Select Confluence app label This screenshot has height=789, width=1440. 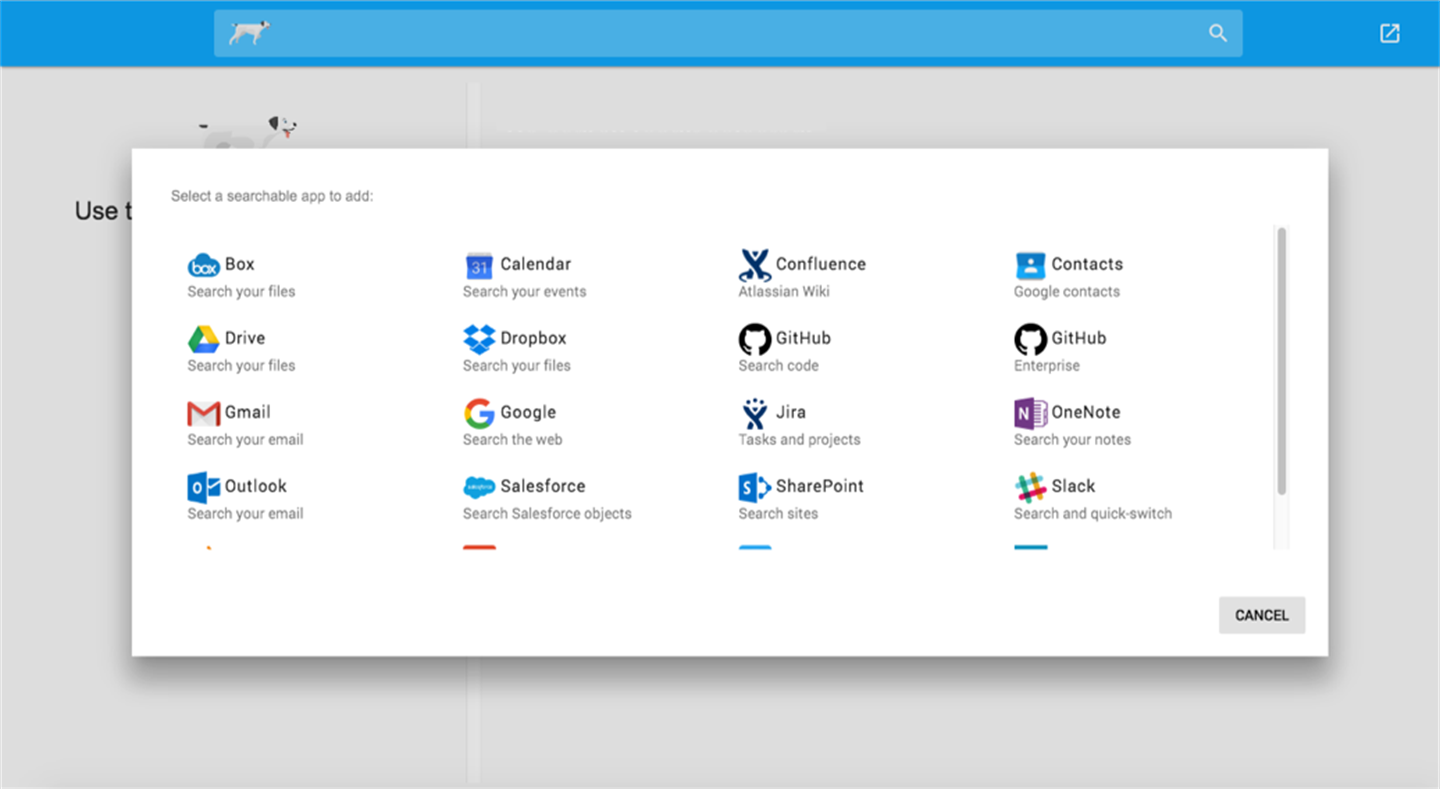(x=821, y=264)
